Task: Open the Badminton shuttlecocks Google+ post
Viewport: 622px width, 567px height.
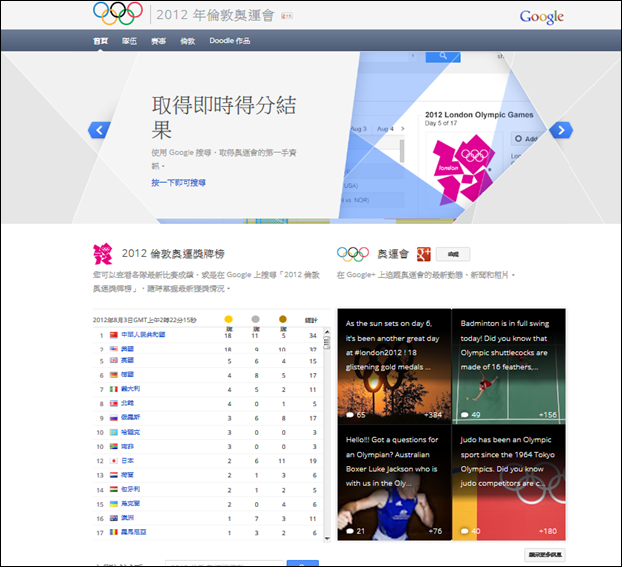Action: coord(509,366)
